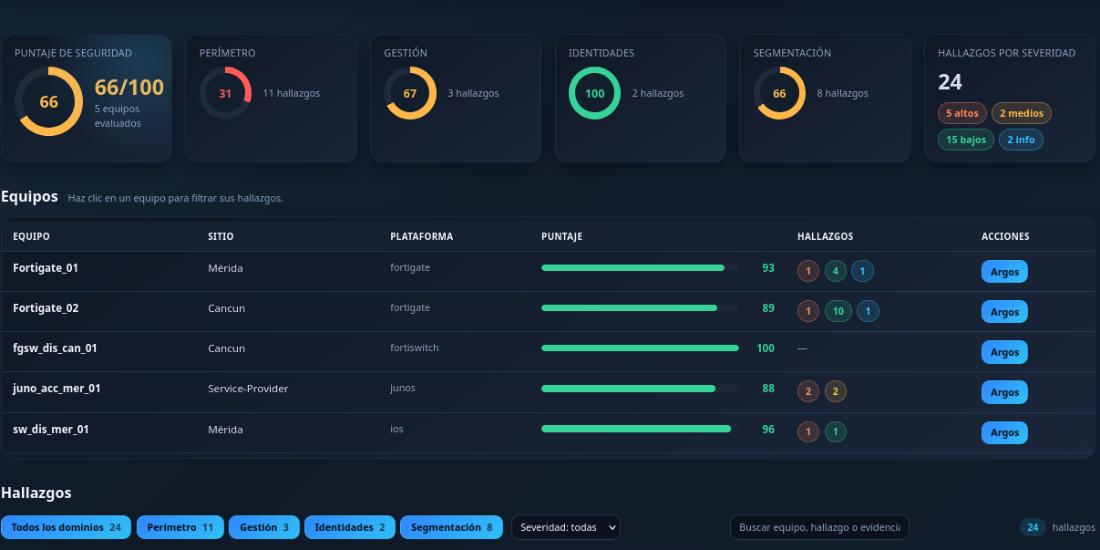
Task: Focus the Buscar equipo search field
Action: (819, 527)
